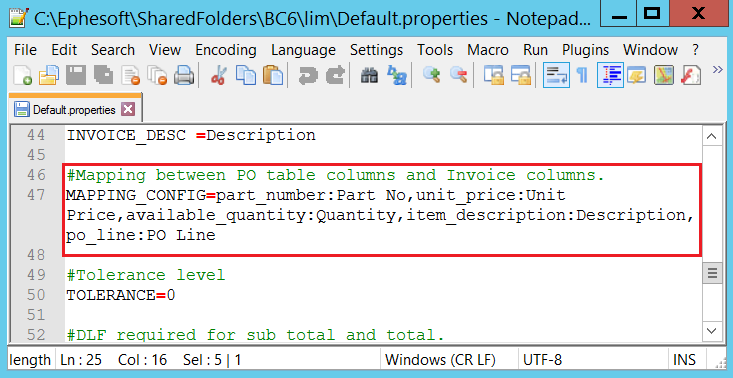This screenshot has width=733, height=378.
Task: Click the INS status bar field
Action: 684,360
